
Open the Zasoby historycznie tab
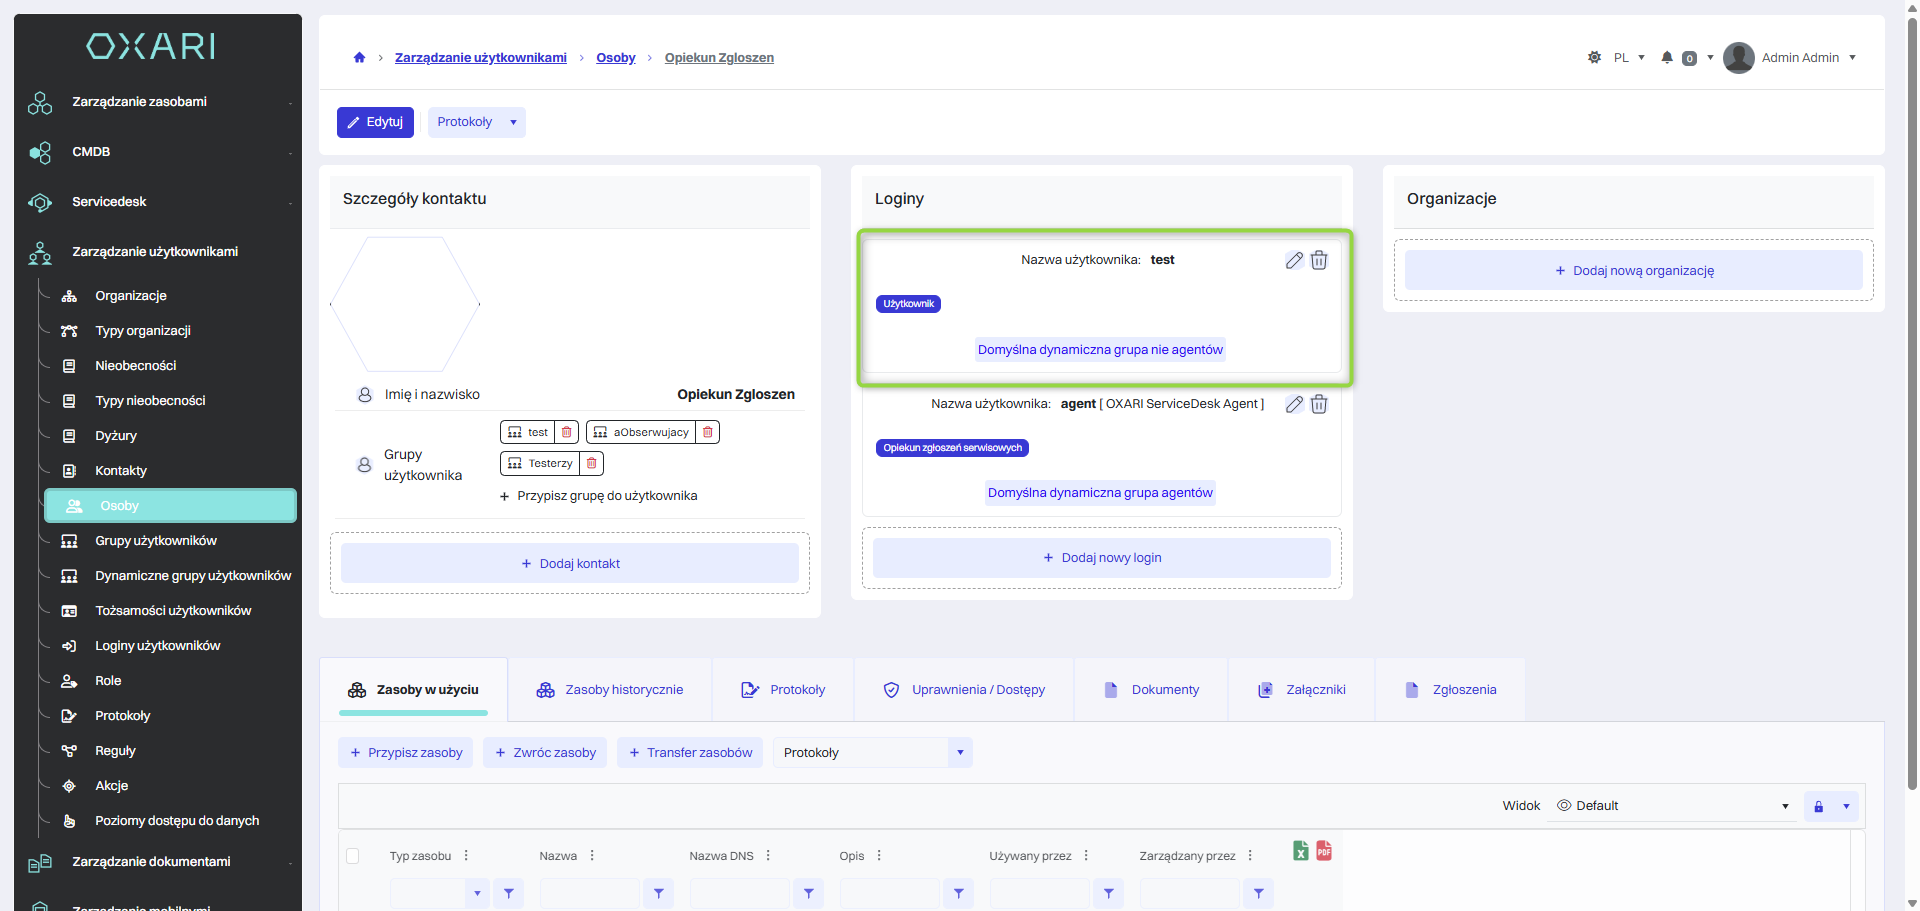[610, 690]
